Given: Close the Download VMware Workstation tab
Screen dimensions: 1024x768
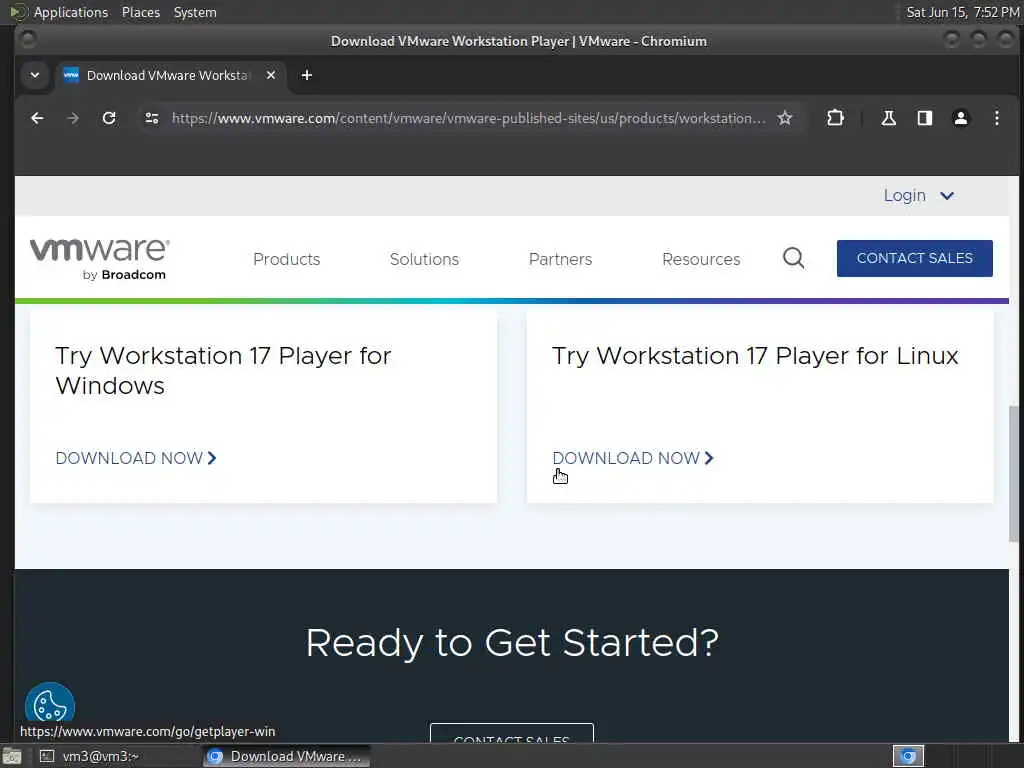Looking at the screenshot, I should tap(271, 75).
